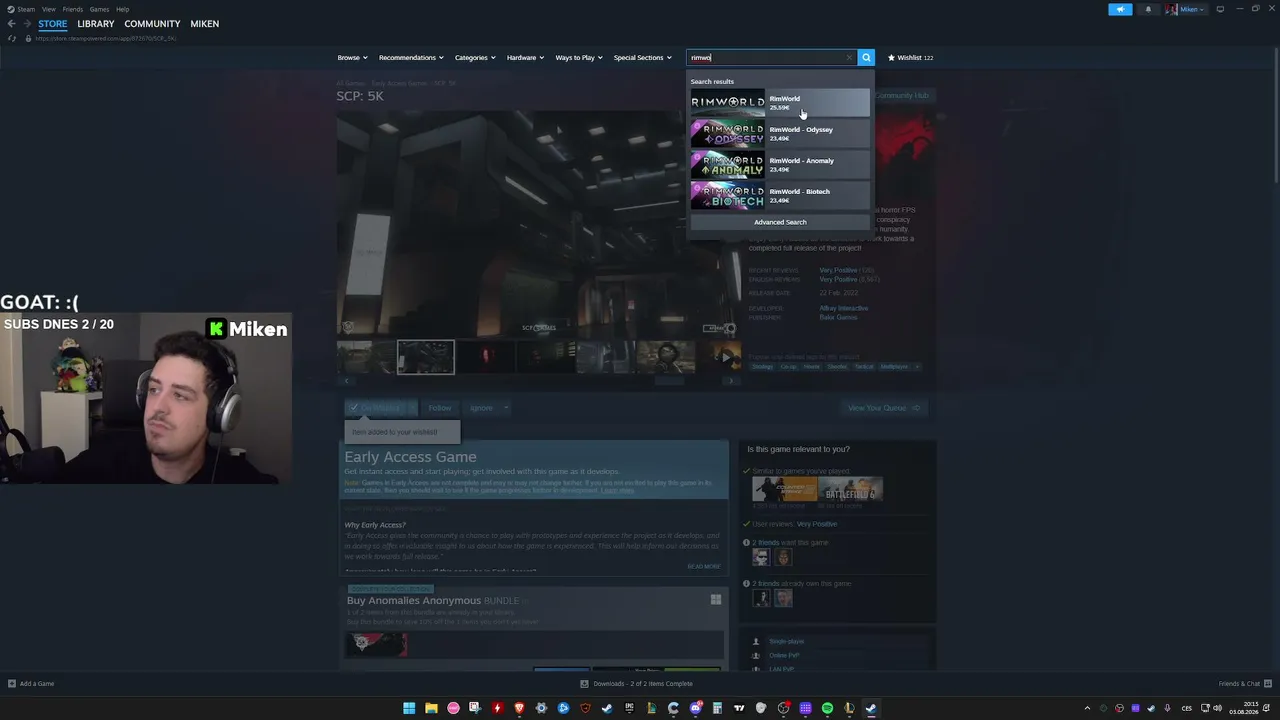Select the RimWorld search result
The height and width of the screenshot is (720, 1280).
point(780,102)
